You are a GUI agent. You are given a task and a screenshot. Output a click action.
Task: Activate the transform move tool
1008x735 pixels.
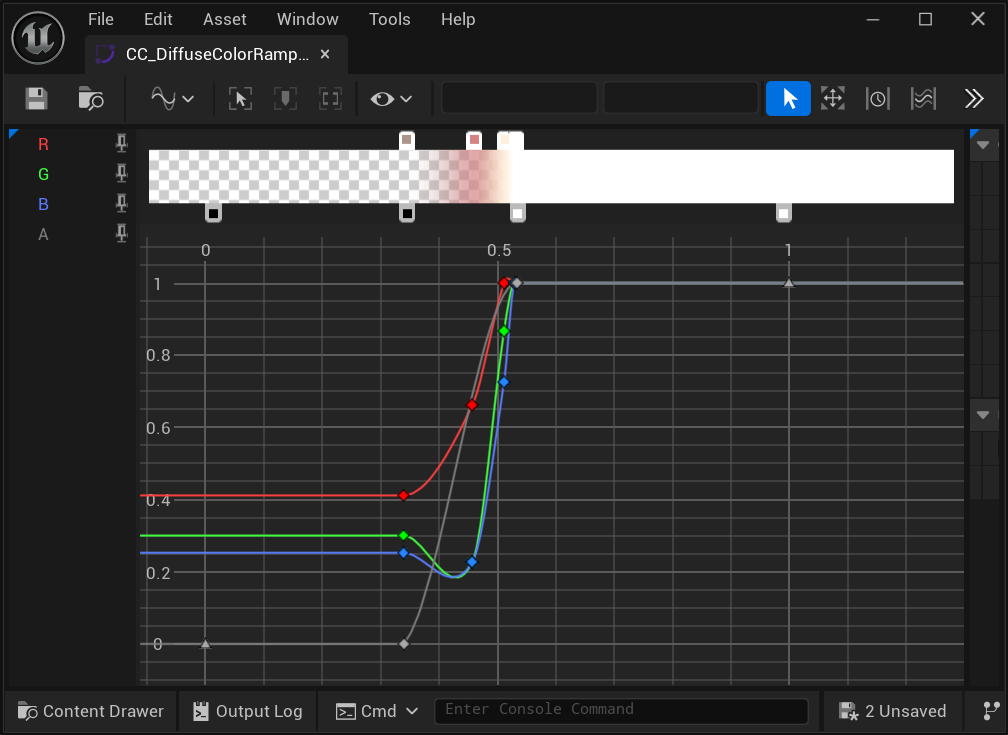click(832, 98)
